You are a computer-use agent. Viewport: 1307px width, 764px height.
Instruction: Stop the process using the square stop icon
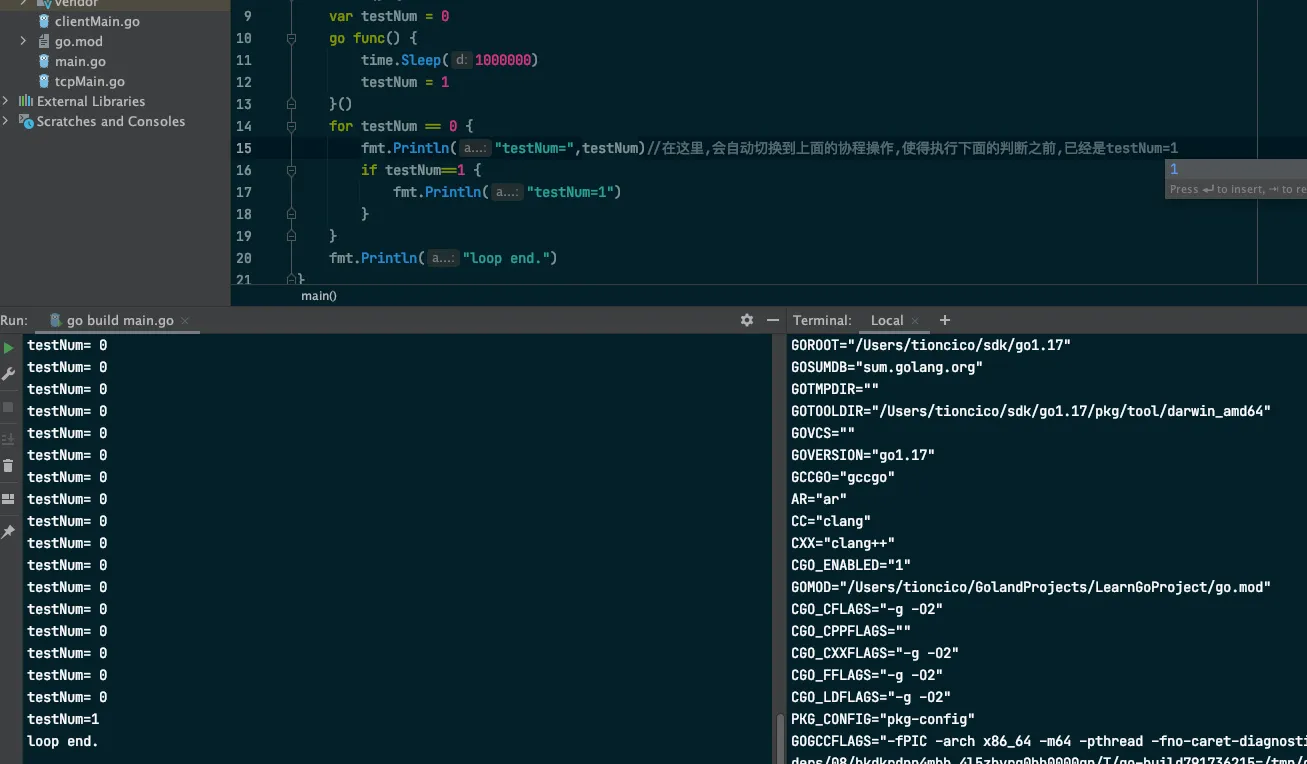pos(8,407)
